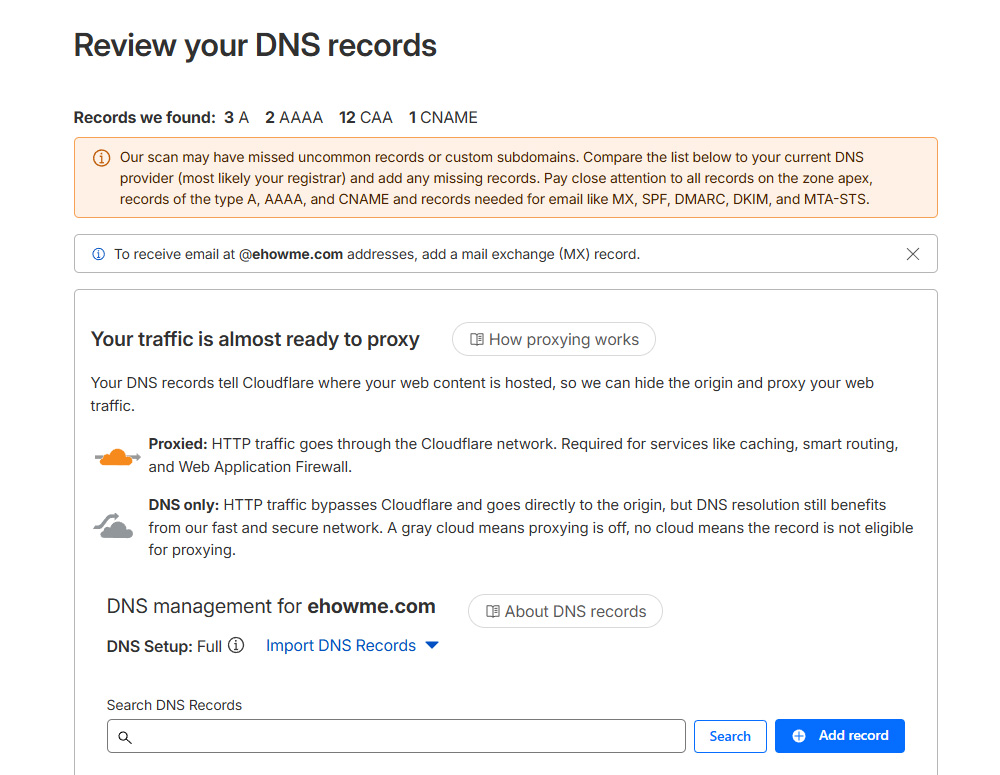
Task: Click the orange Proxied cloud icon
Action: [117, 456]
